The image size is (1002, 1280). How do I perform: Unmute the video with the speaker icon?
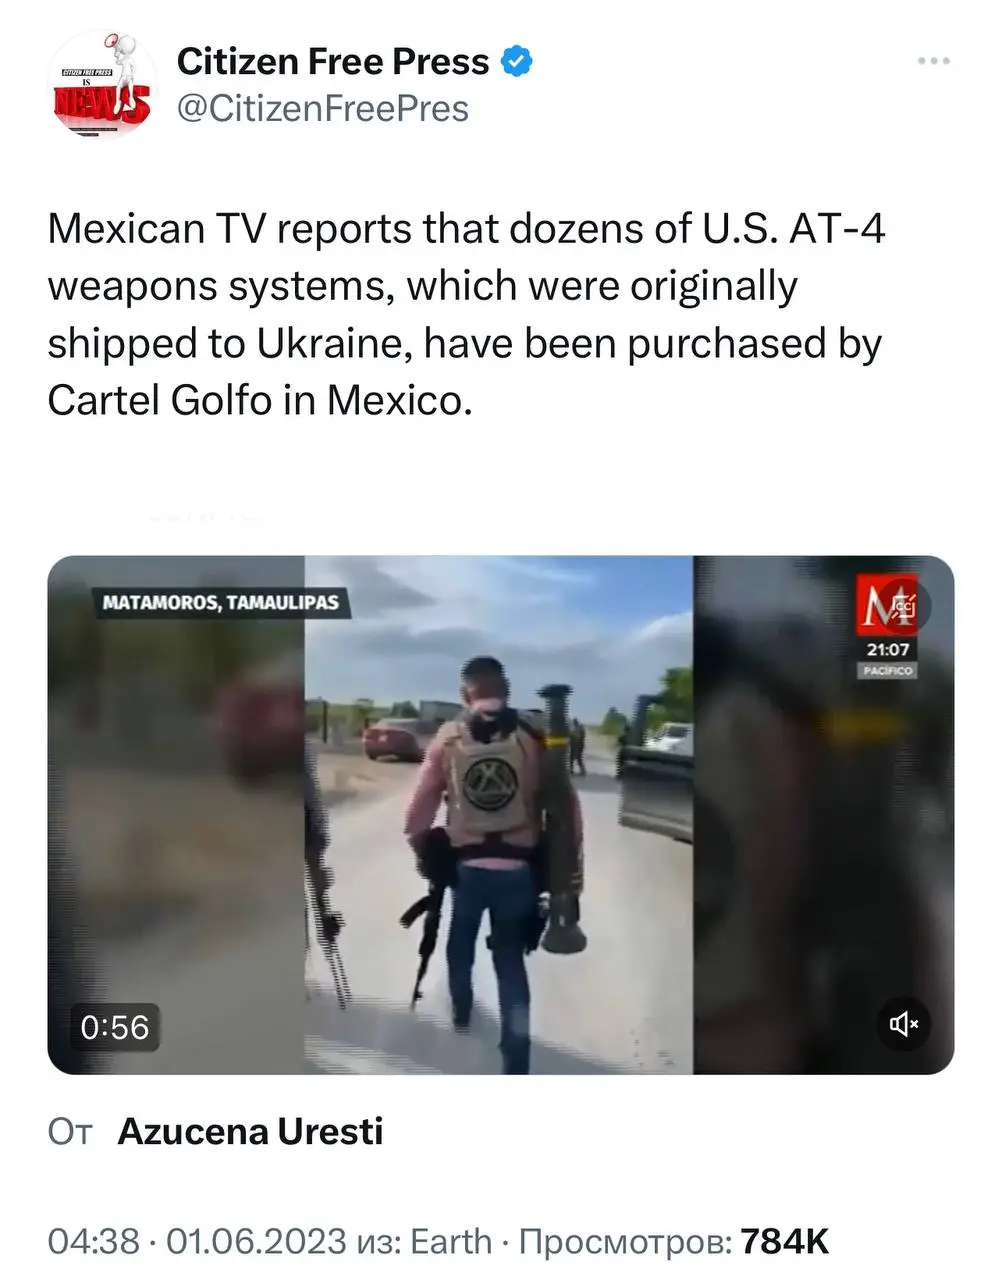[x=904, y=1023]
